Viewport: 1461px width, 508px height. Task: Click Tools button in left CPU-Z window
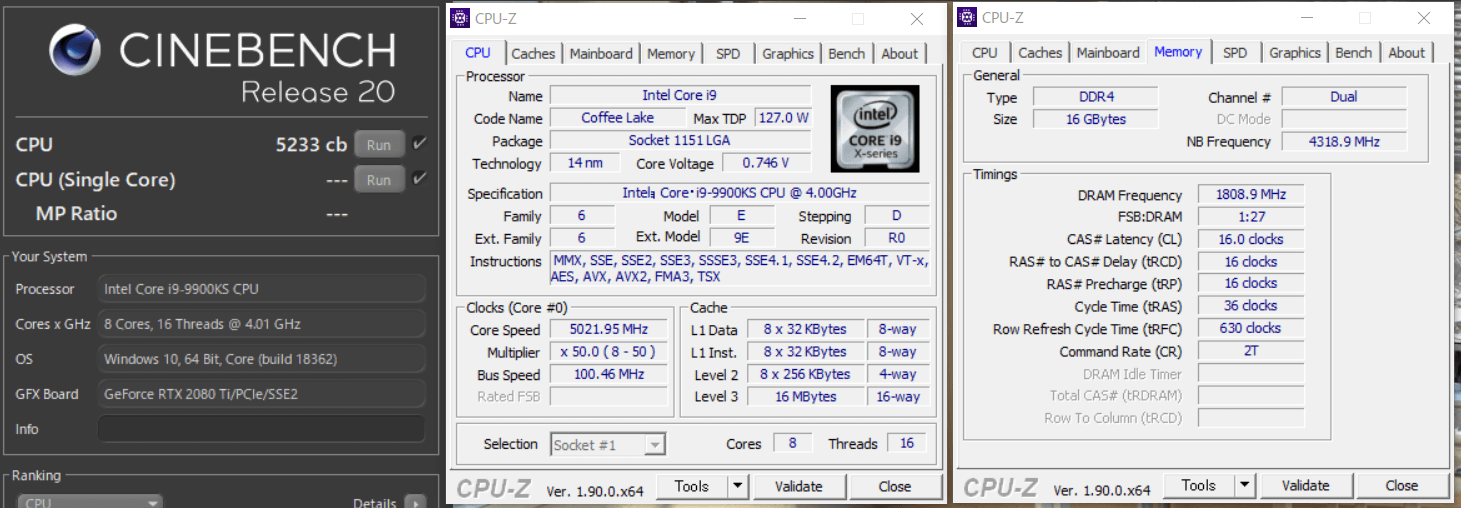pyautogui.click(x=691, y=487)
